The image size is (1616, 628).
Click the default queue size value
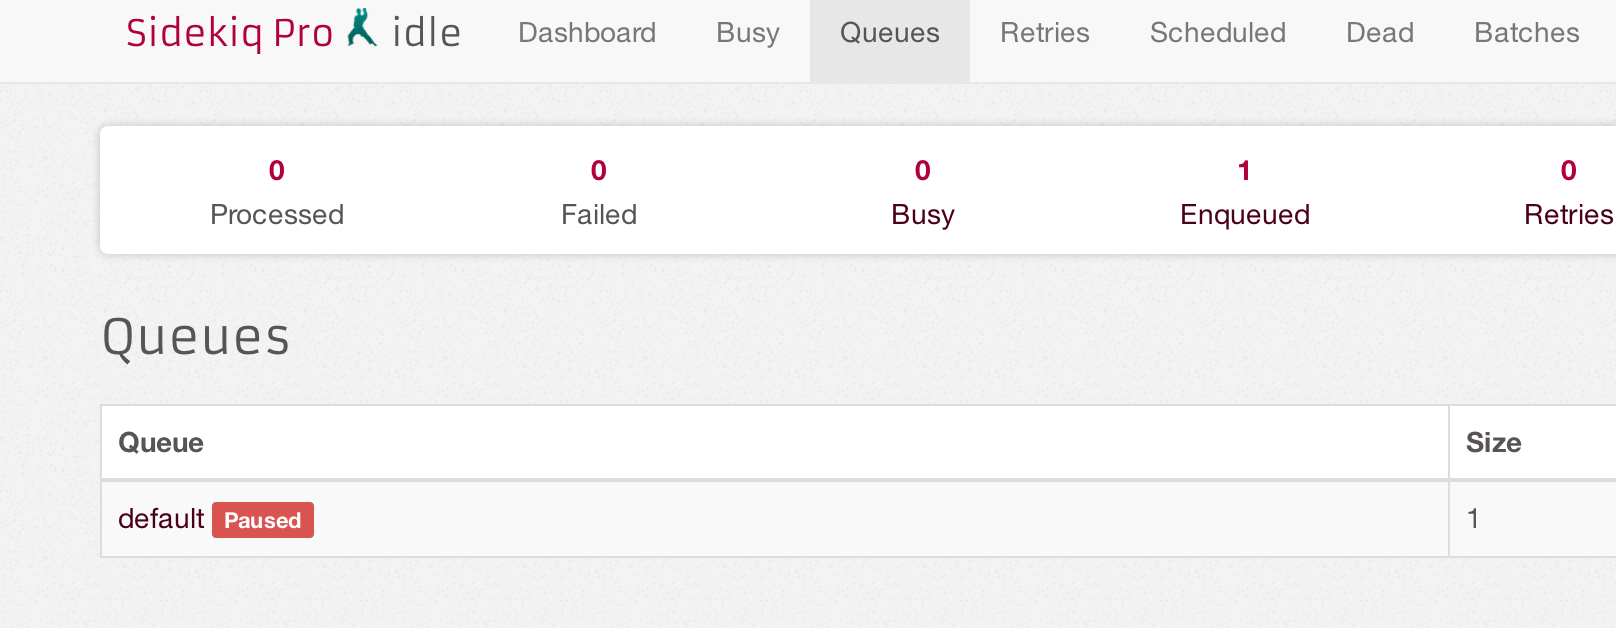(x=1473, y=518)
